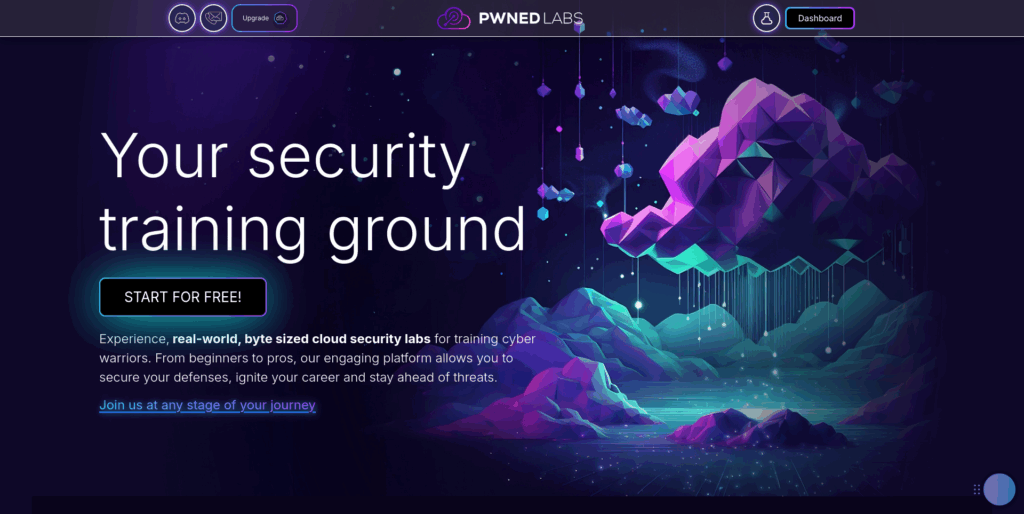Click the "ignite your career" paragraph line
The image size is (1024, 514).
[x=298, y=377]
